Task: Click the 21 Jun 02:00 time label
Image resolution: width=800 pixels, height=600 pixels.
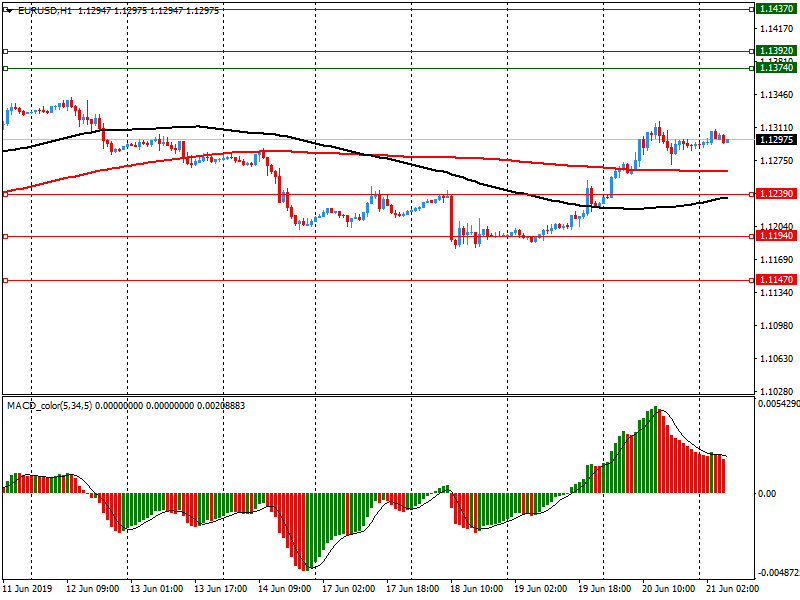Action: pos(732,589)
